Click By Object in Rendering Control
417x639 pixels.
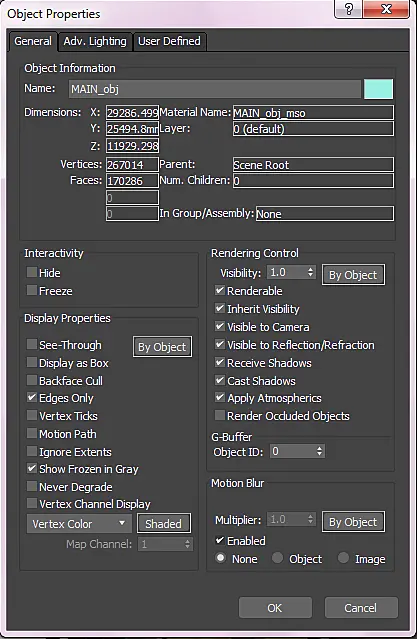coord(353,275)
